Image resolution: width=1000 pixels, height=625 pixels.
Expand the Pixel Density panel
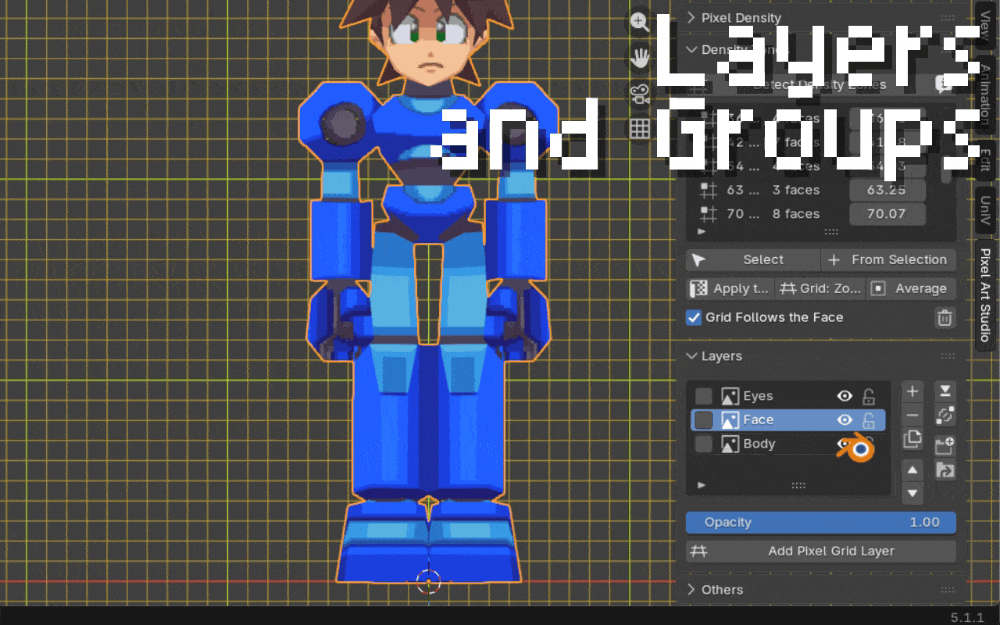click(691, 18)
